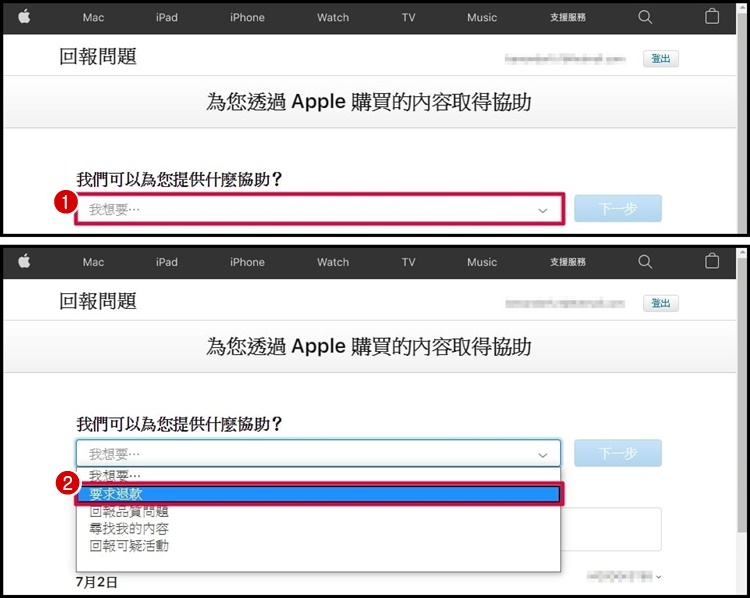The height and width of the screenshot is (598, 750).
Task: Click 下一步 button in top screenshot
Action: [618, 209]
